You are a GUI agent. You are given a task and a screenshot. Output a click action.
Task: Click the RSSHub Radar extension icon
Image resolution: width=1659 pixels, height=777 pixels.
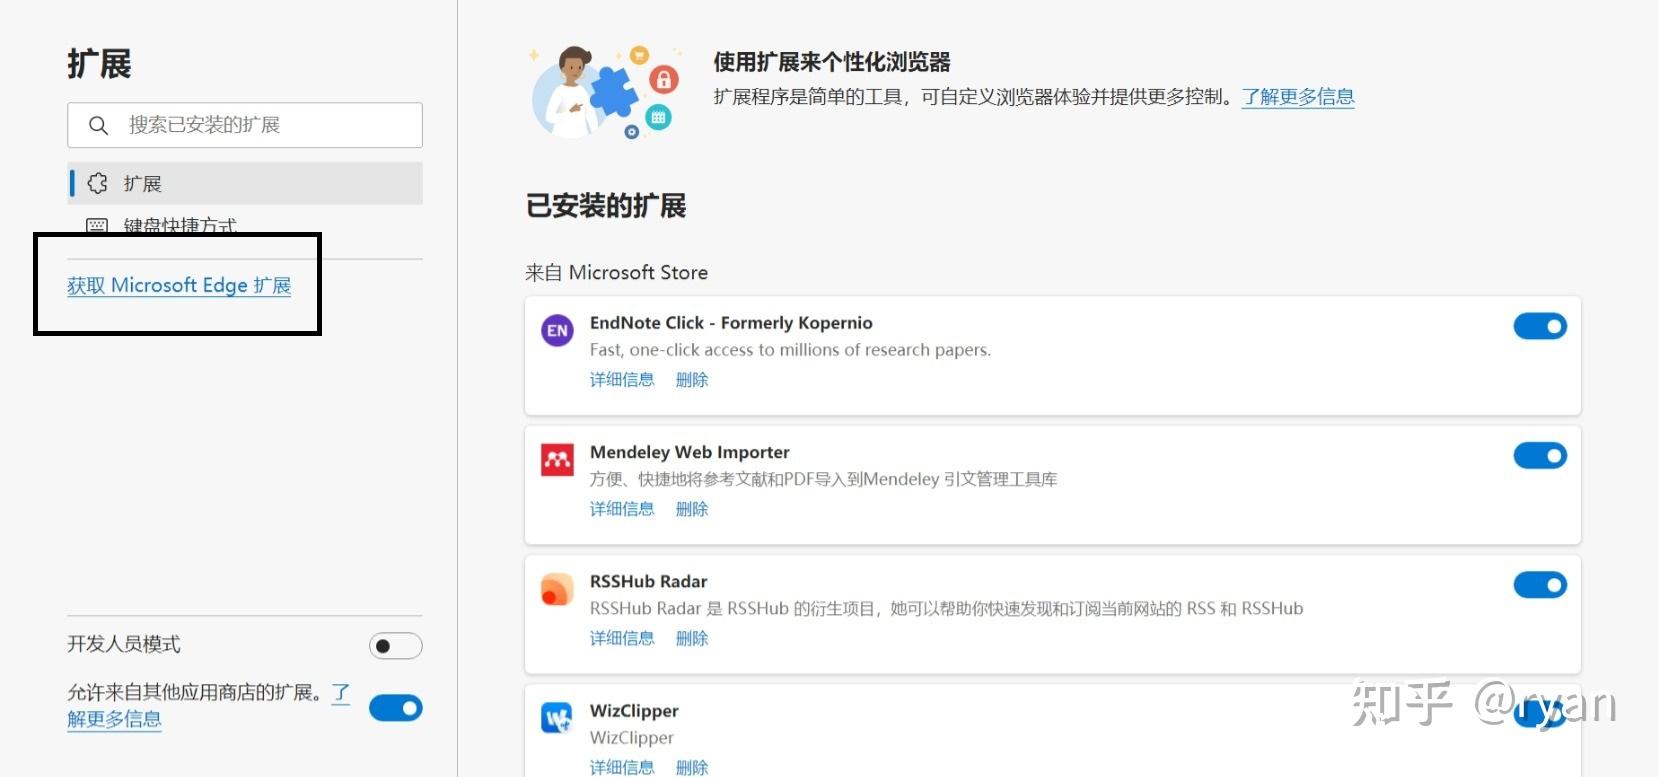(557, 589)
